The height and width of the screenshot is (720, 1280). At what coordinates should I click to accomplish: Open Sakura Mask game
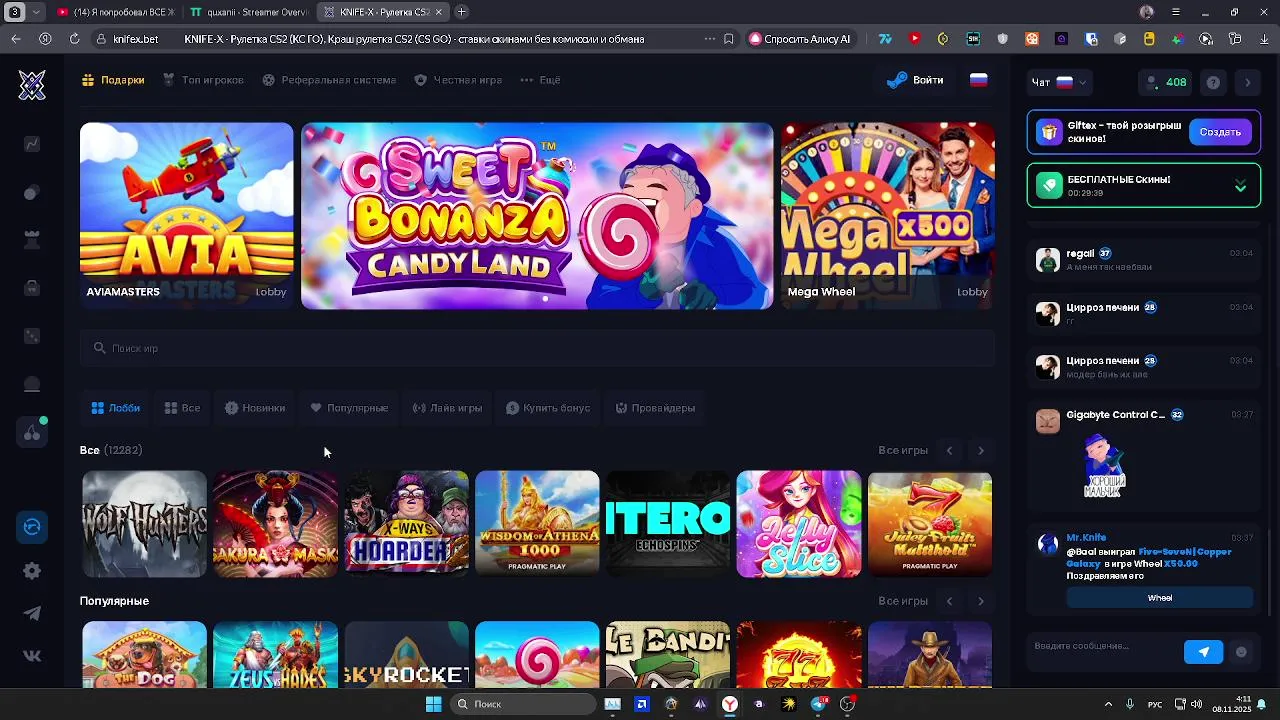click(x=275, y=524)
